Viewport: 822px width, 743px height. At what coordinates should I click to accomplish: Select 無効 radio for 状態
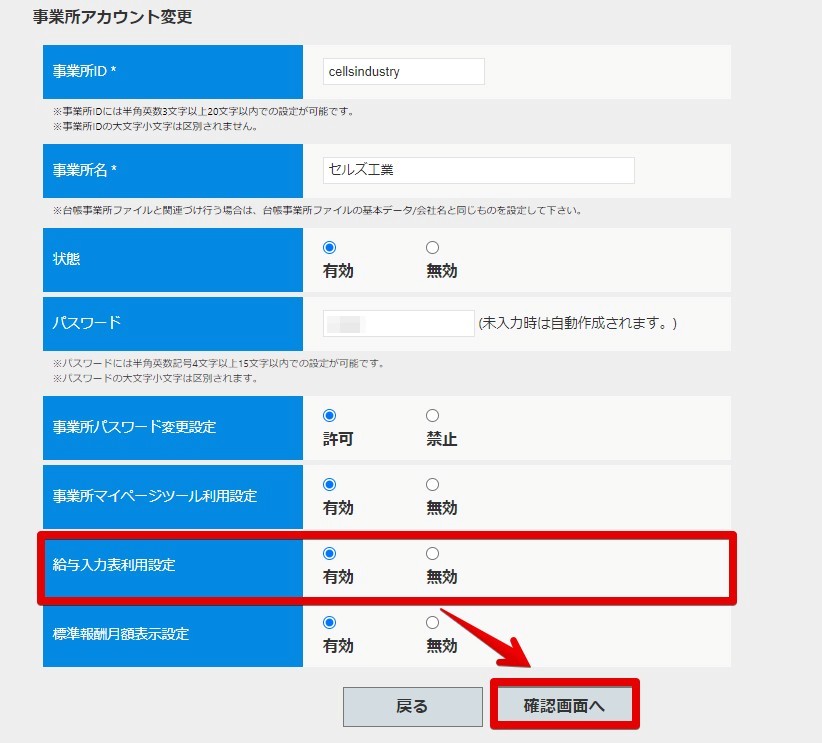point(432,247)
